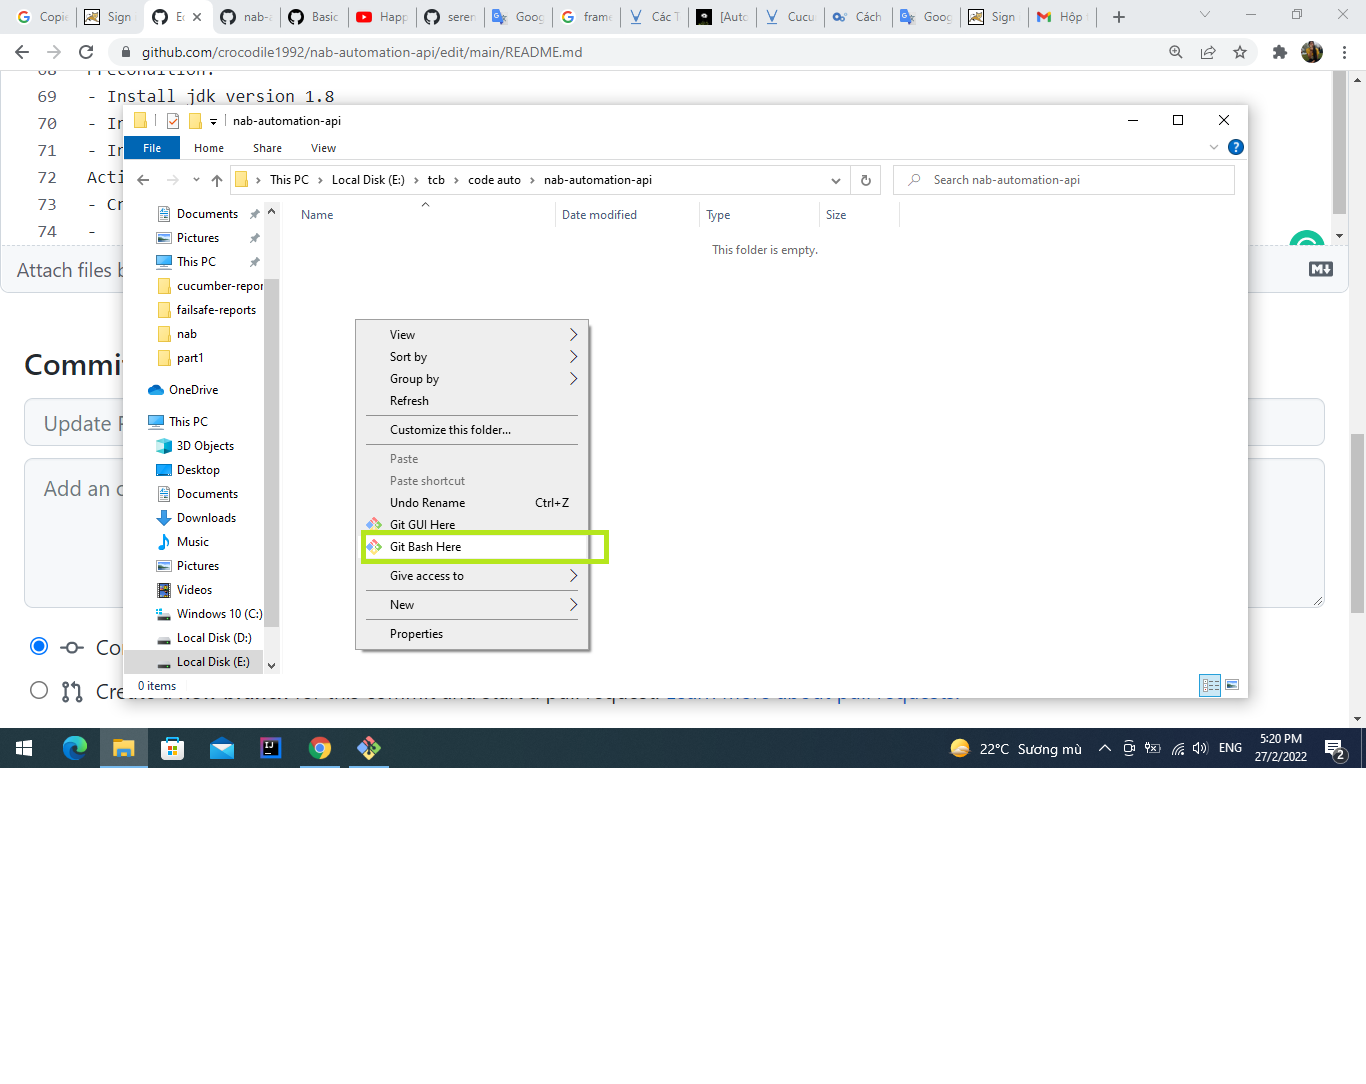Viewport: 1366px width, 1084px height.
Task: Expand the View submenu arrow
Action: point(574,335)
